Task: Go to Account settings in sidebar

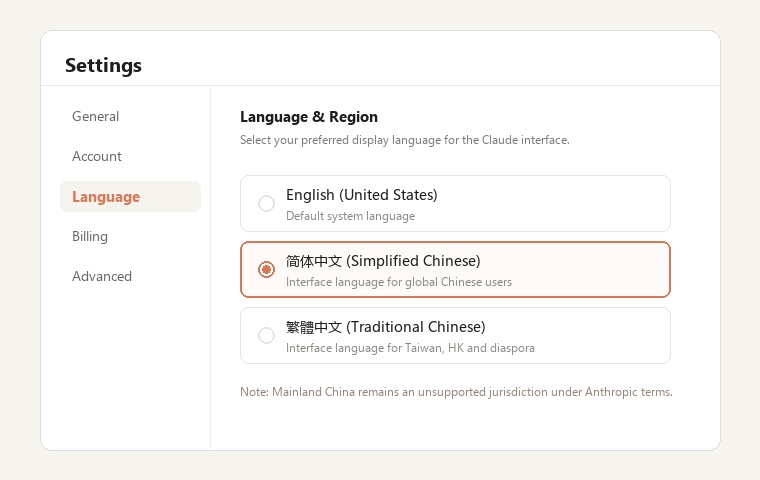Action: click(x=96, y=156)
